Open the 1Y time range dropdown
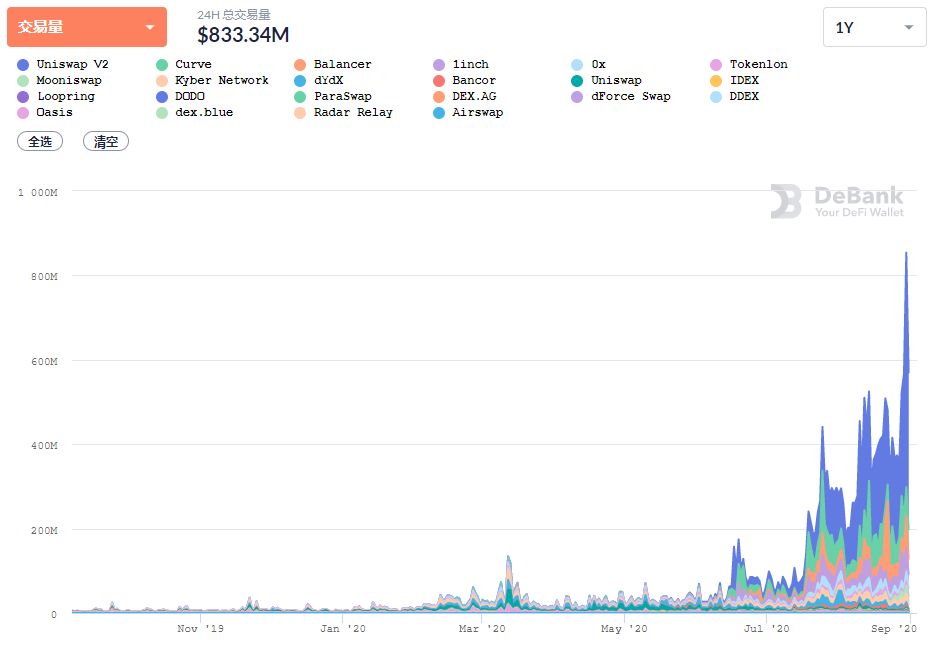The height and width of the screenshot is (647, 935). tap(874, 27)
